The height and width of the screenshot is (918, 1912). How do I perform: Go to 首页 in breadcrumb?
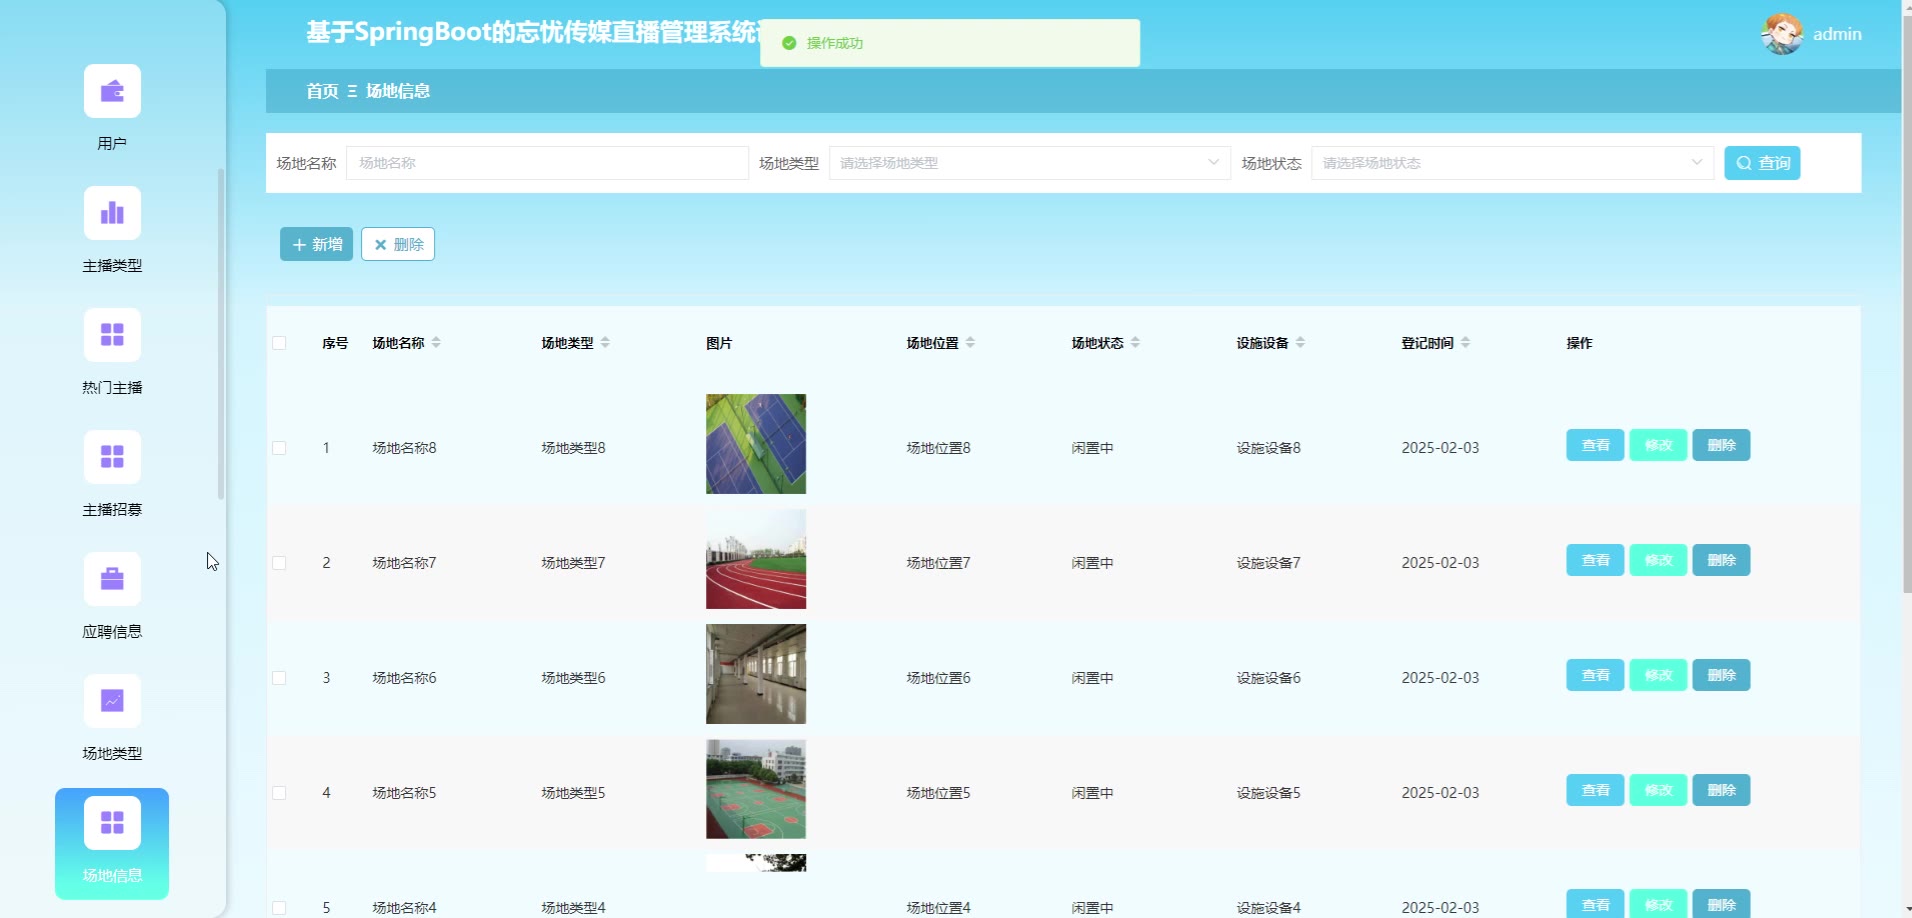(x=322, y=91)
